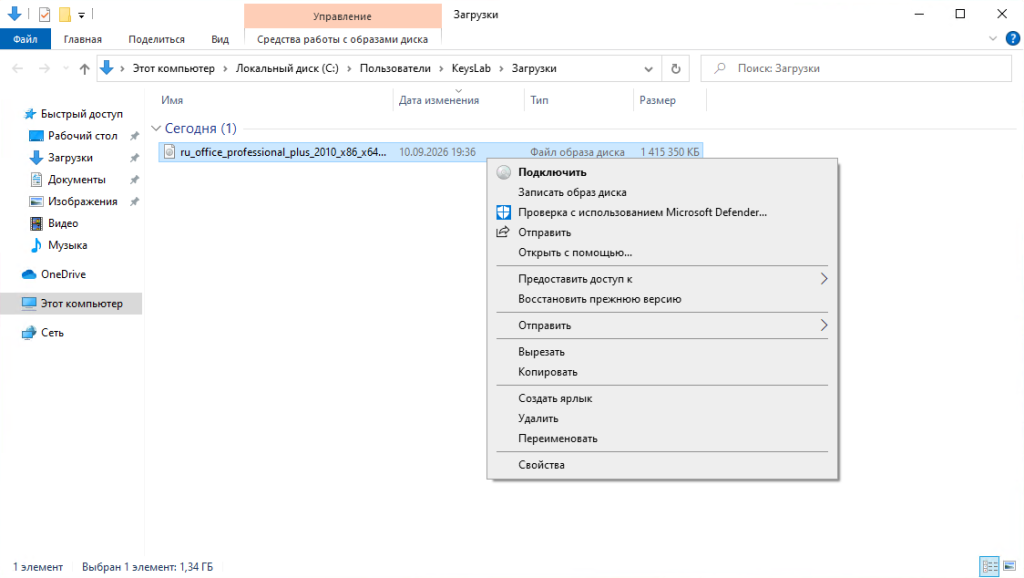
Task: Open the Средства работы с образами диска tab
Action: coord(342,39)
